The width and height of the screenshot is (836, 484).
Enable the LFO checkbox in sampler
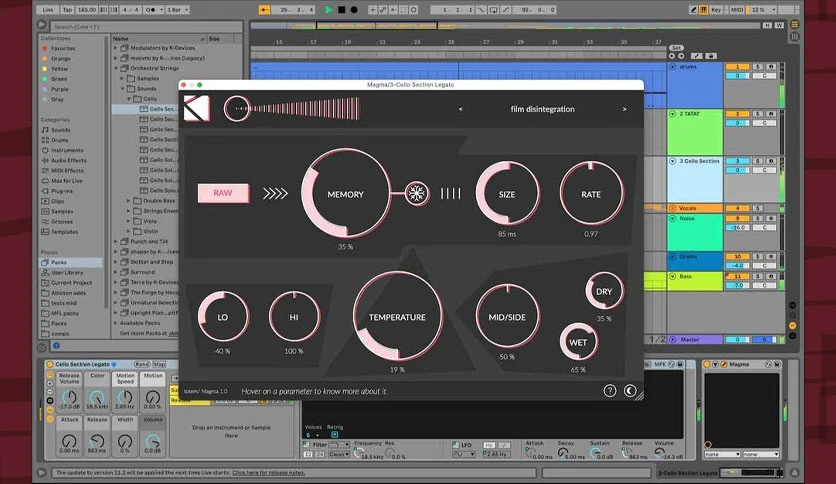point(455,444)
